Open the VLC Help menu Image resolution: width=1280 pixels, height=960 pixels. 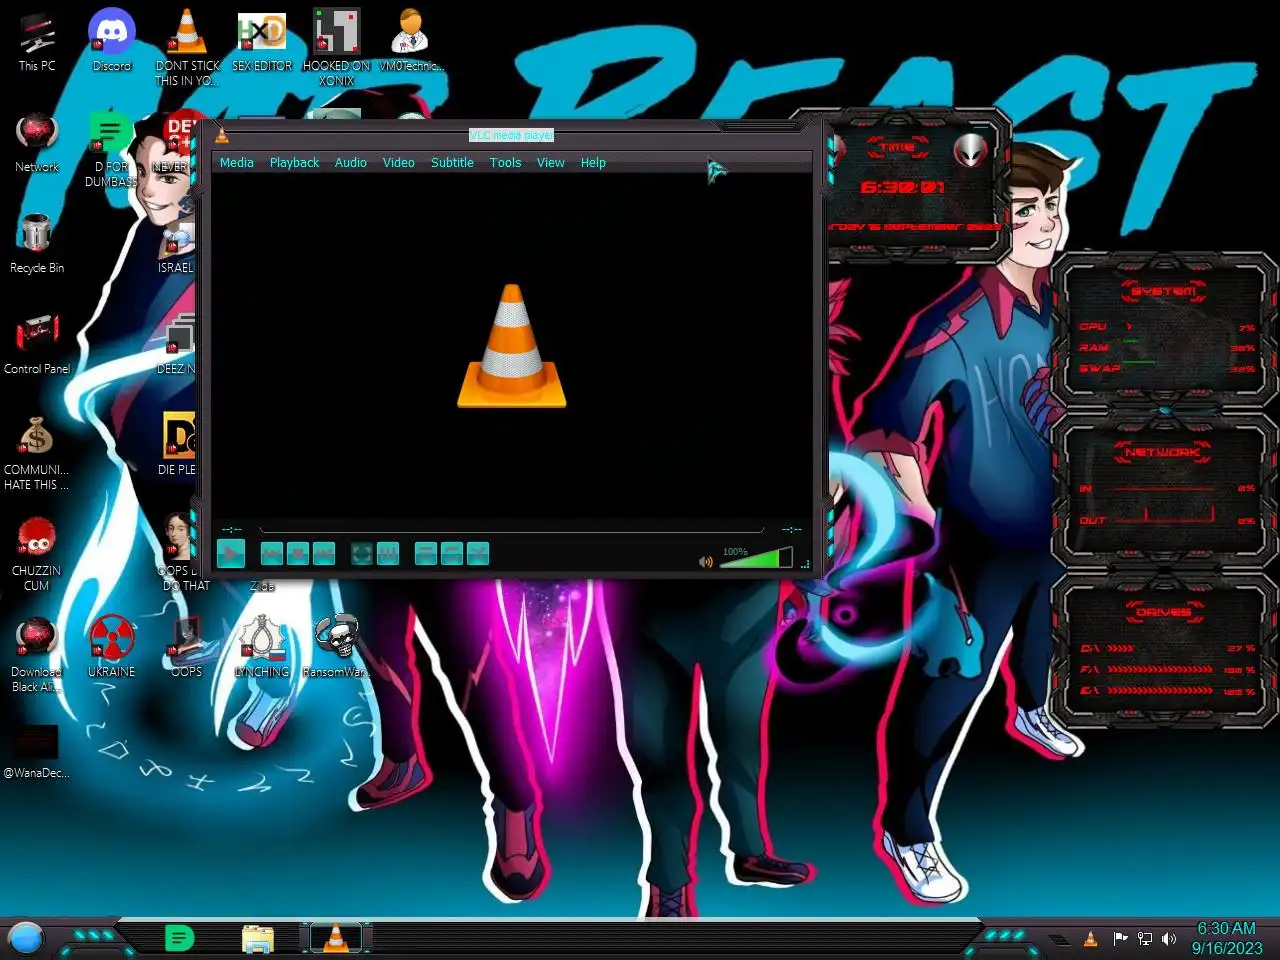593,162
